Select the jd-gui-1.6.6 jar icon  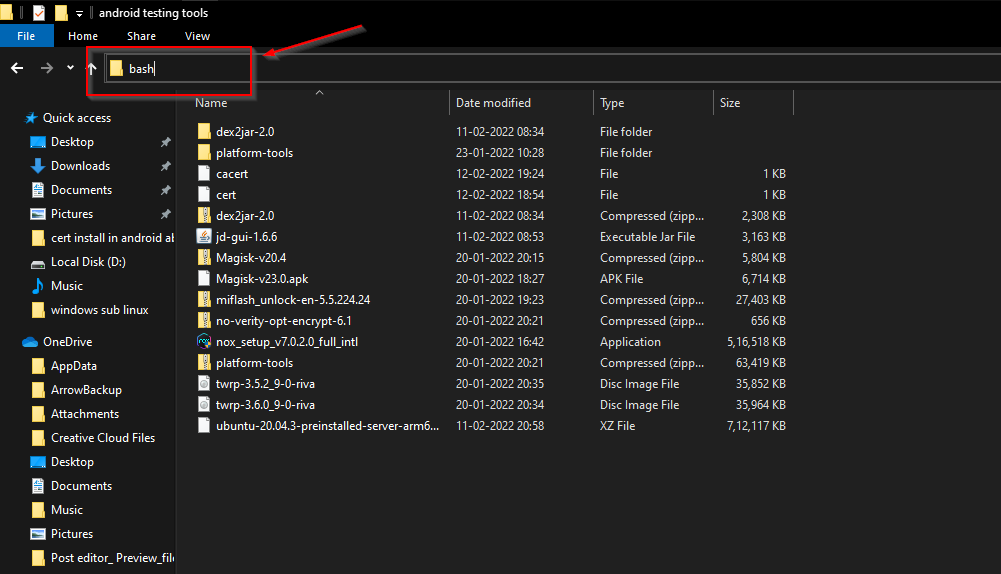[204, 237]
